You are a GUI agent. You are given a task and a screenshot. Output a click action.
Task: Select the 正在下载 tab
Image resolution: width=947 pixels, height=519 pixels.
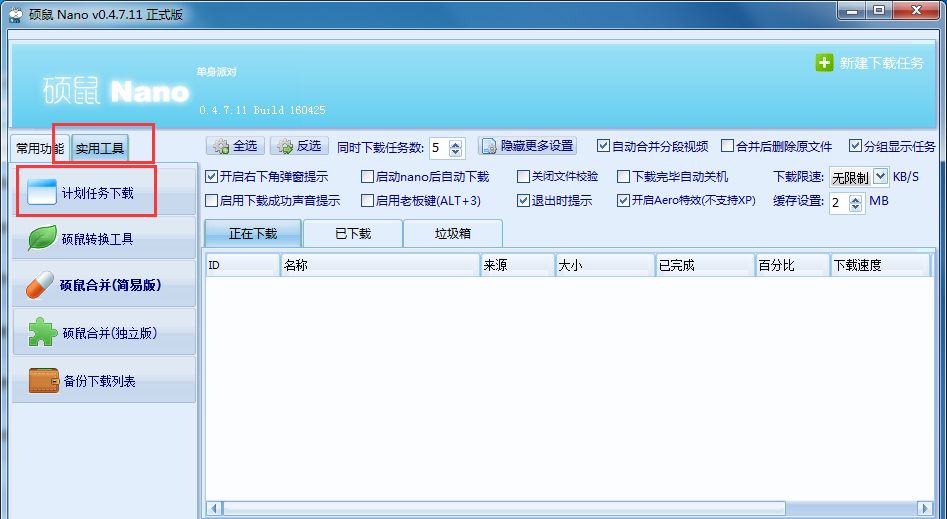pyautogui.click(x=253, y=233)
